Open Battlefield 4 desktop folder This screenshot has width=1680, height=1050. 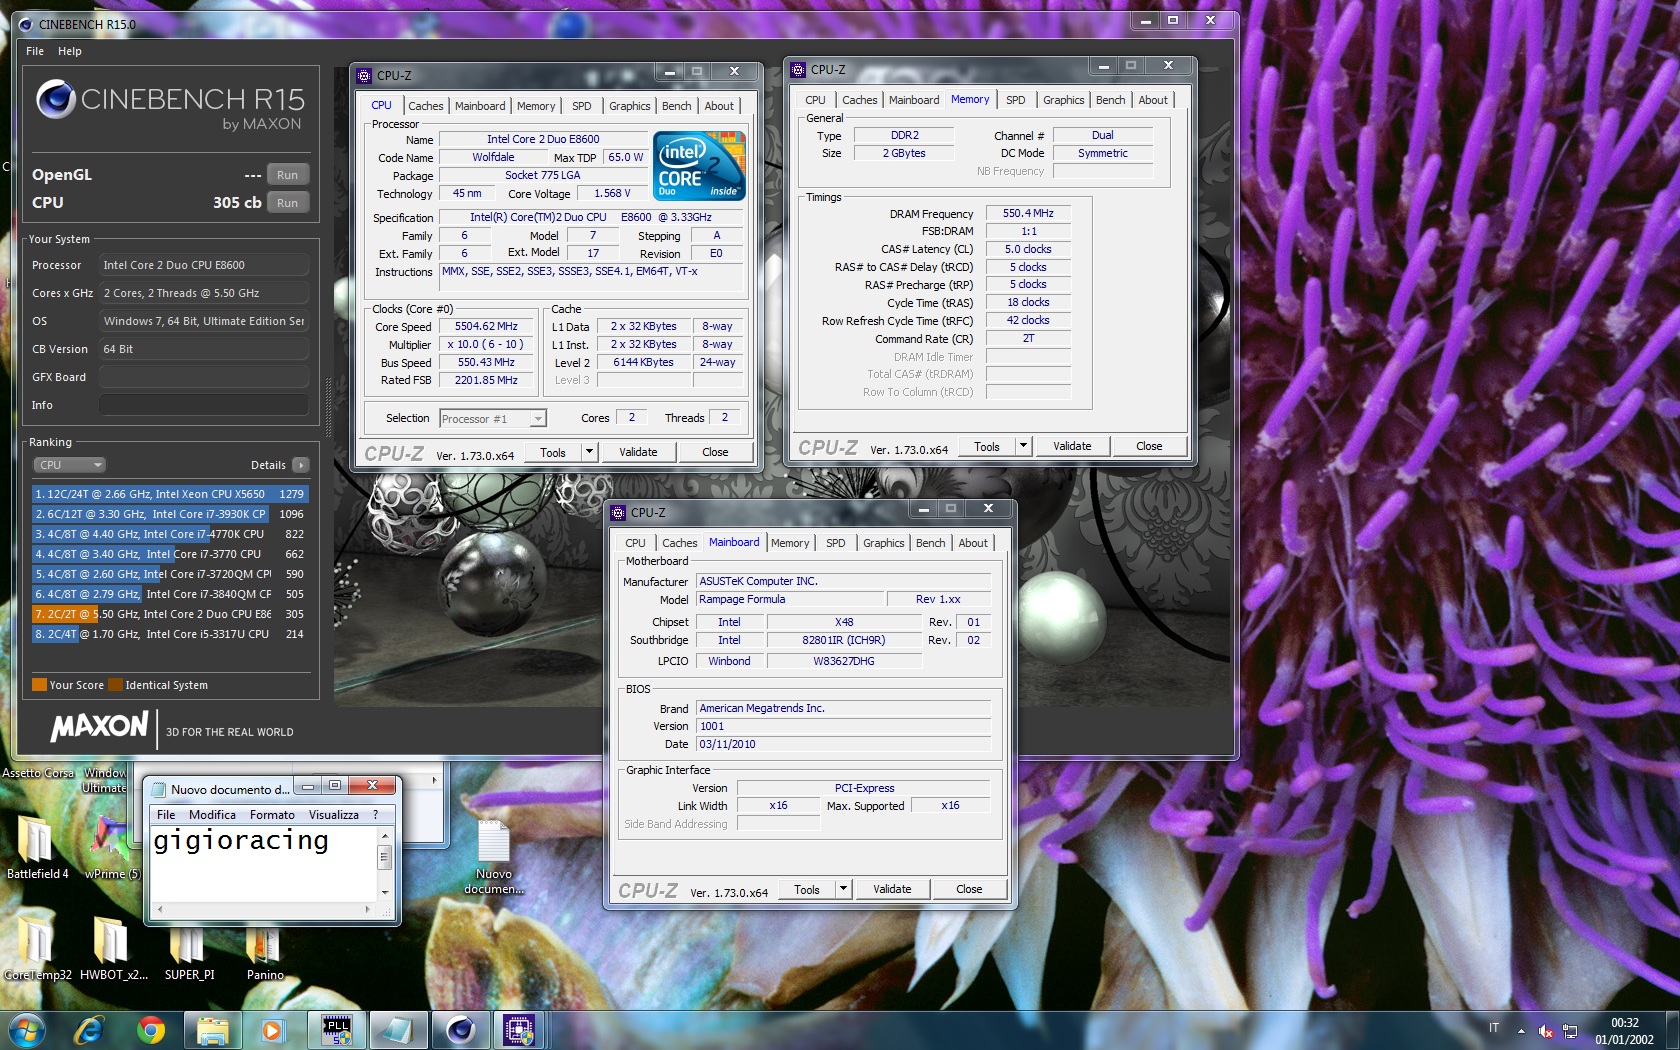(x=37, y=847)
